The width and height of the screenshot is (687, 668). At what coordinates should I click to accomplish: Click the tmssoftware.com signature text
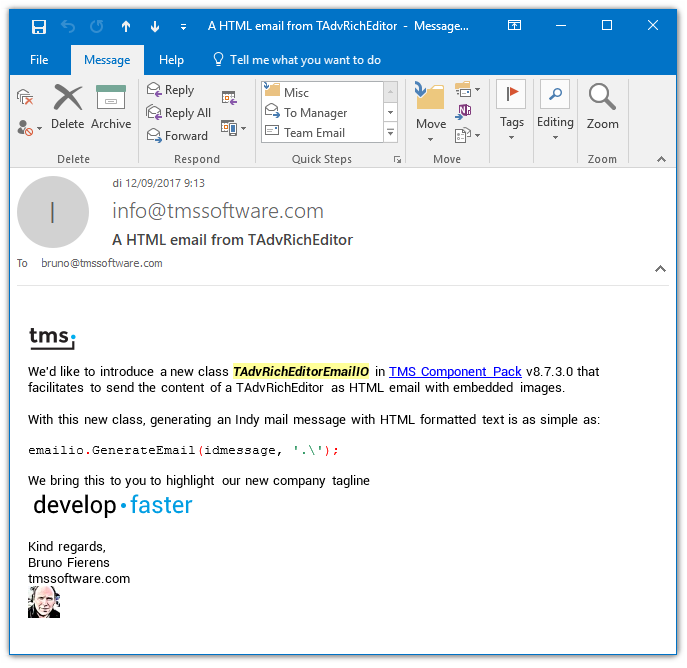click(x=79, y=578)
